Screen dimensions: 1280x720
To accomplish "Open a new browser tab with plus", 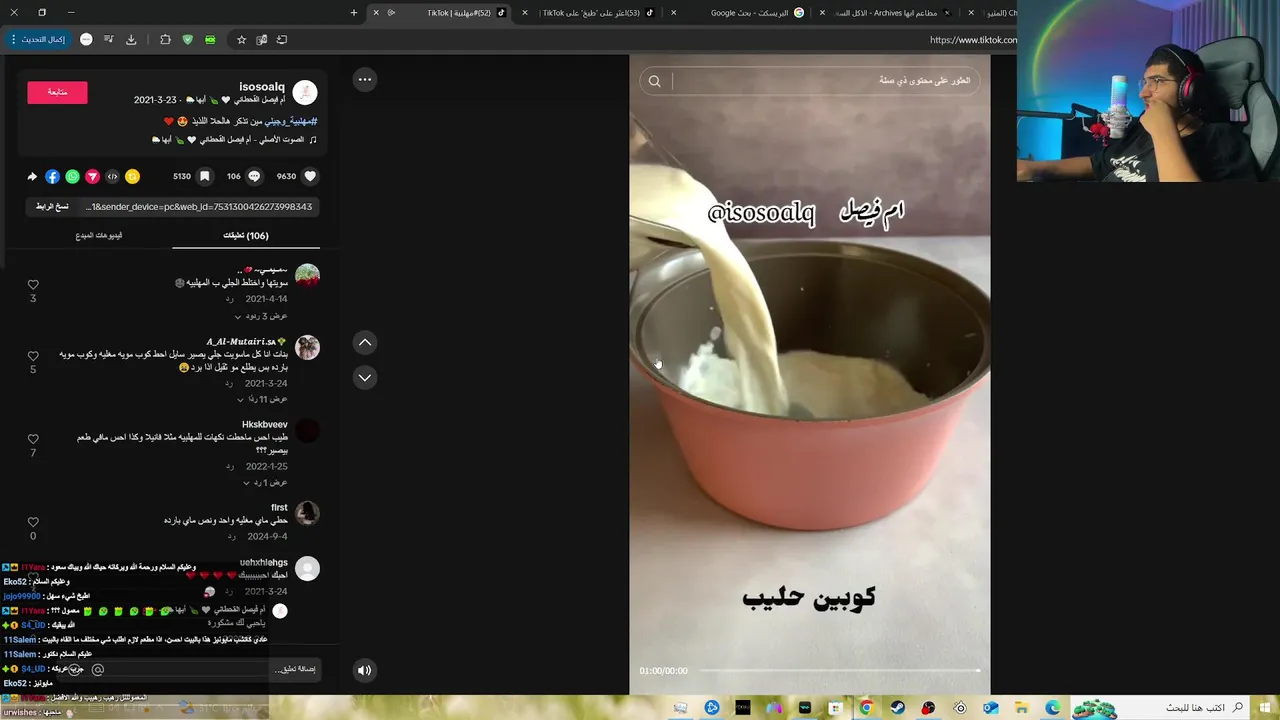I will [354, 13].
